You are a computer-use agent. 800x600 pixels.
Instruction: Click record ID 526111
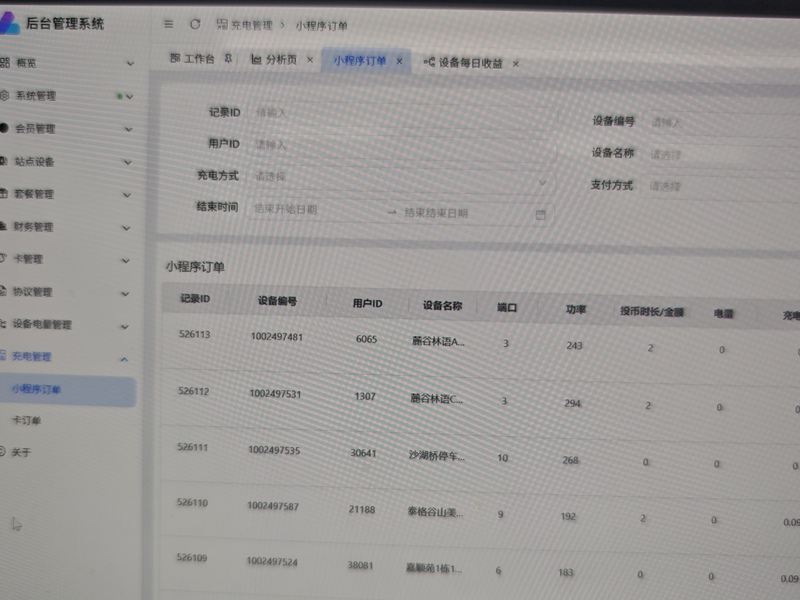click(x=192, y=447)
